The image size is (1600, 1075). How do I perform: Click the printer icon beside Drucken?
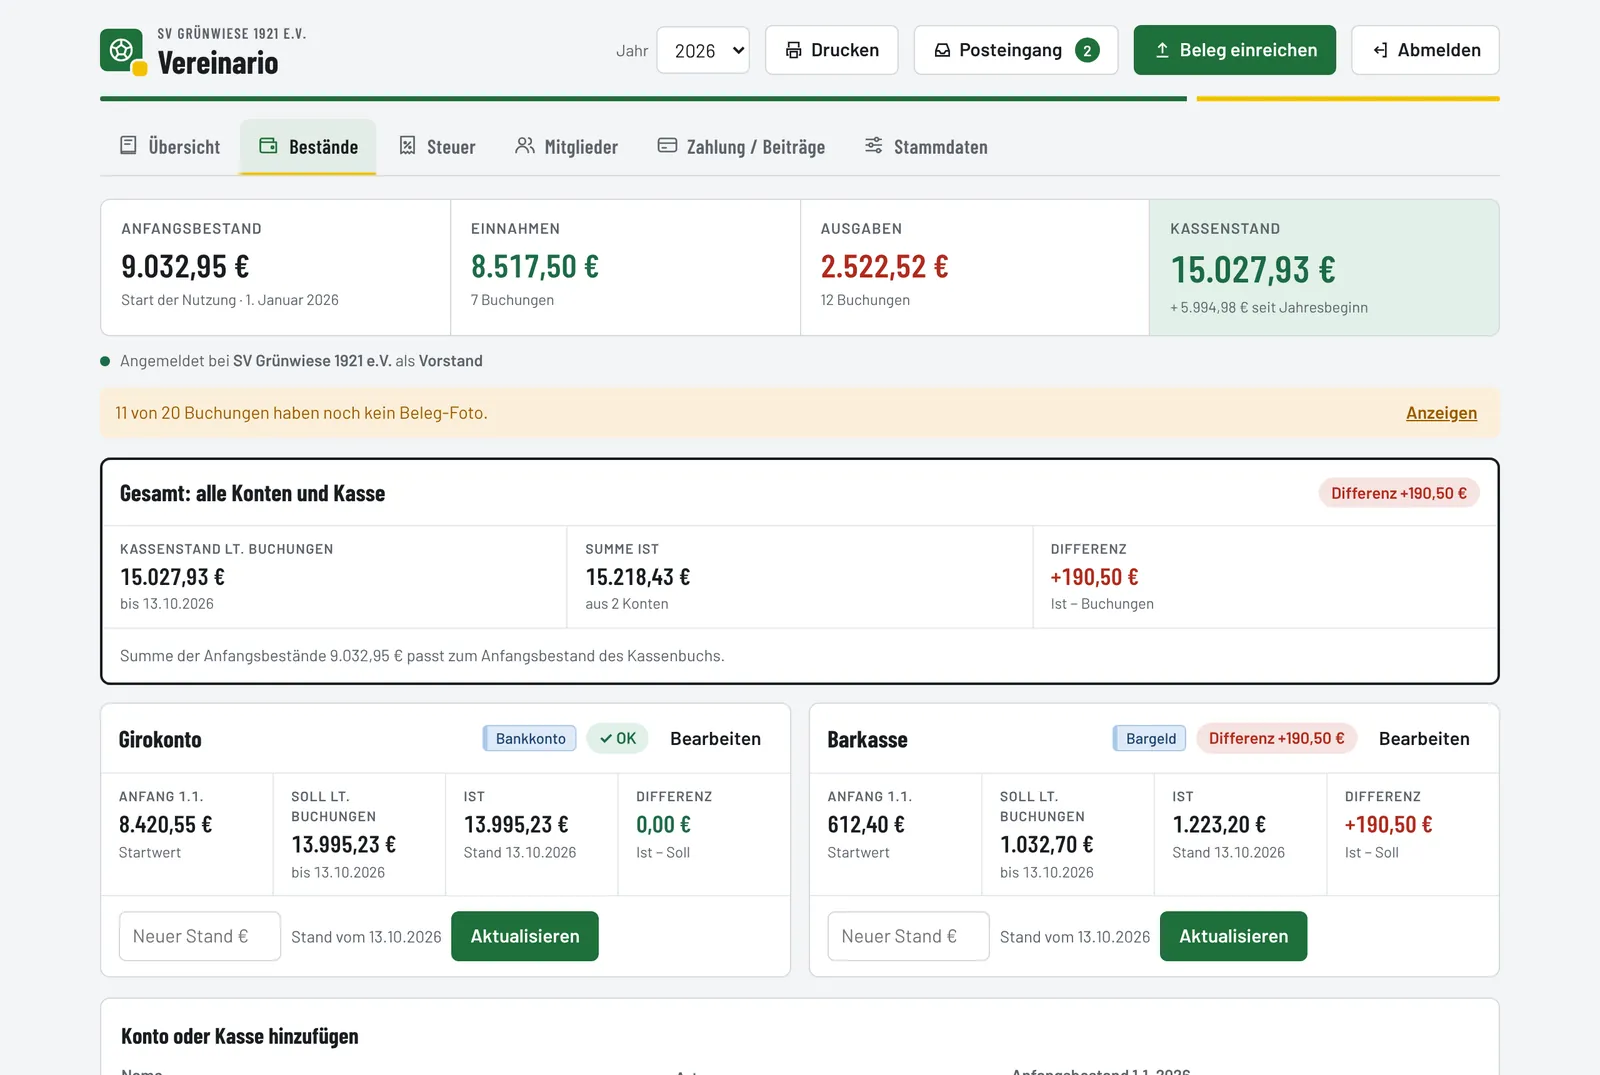794,50
